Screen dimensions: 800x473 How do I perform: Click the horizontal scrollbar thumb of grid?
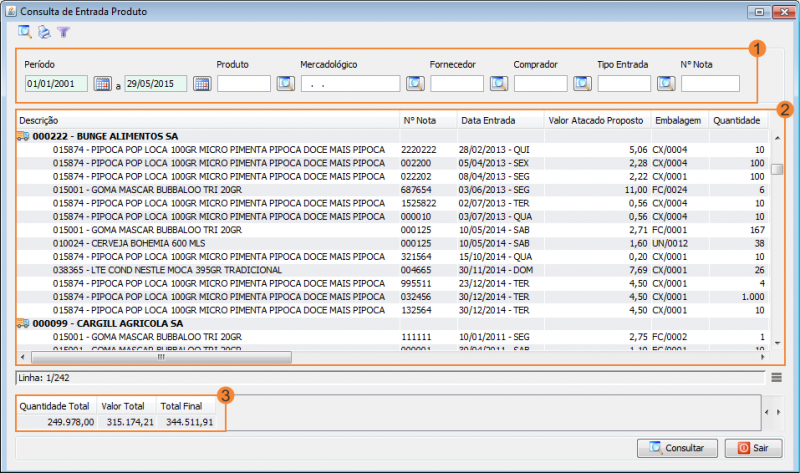[x=161, y=357]
